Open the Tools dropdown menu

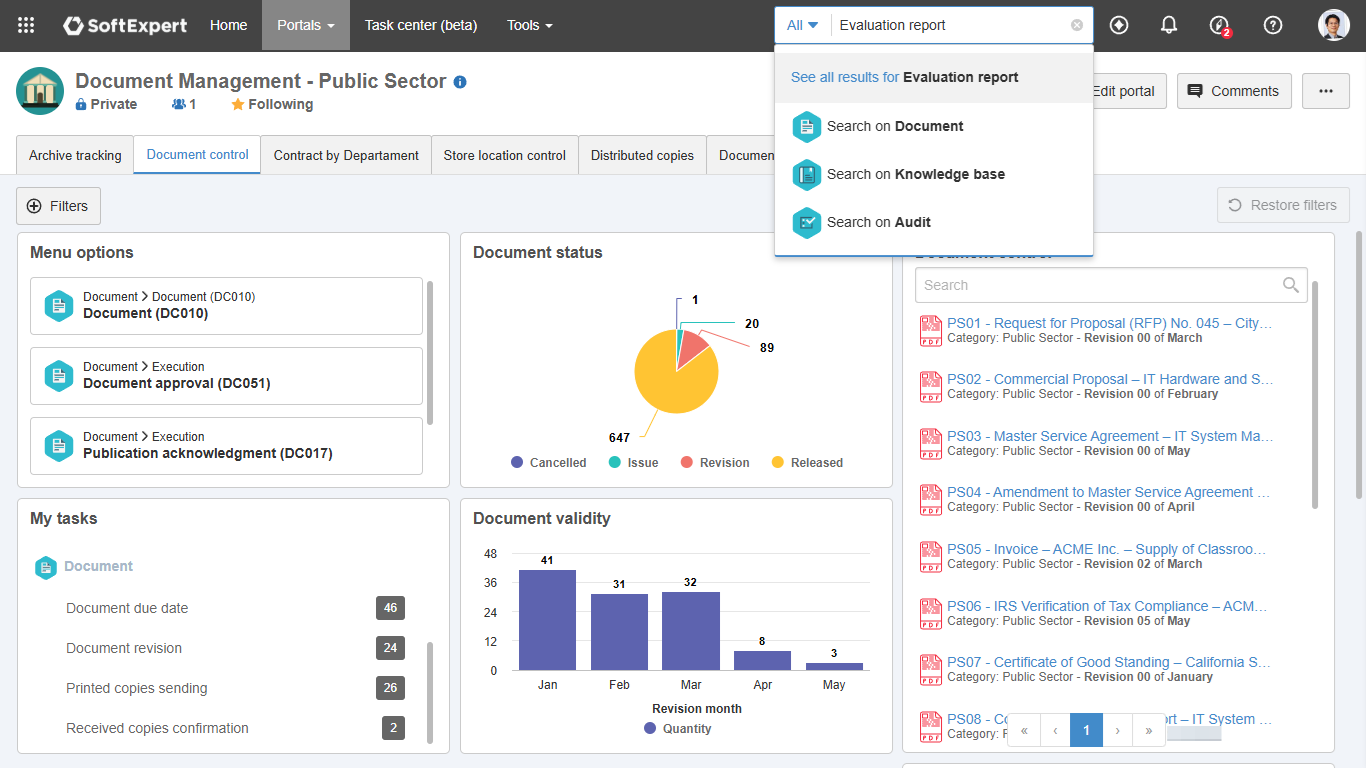pos(529,25)
